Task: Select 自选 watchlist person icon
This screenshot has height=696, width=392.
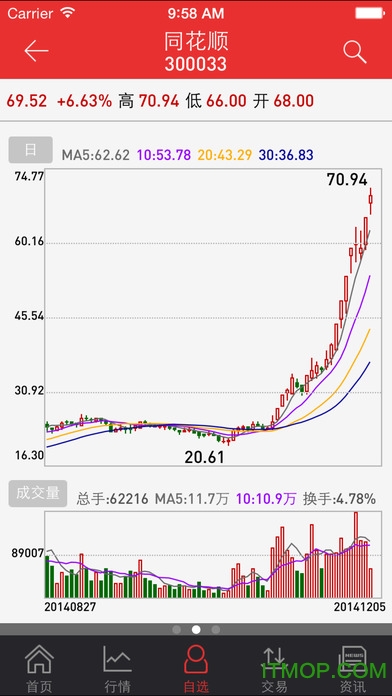Action: (x=196, y=660)
